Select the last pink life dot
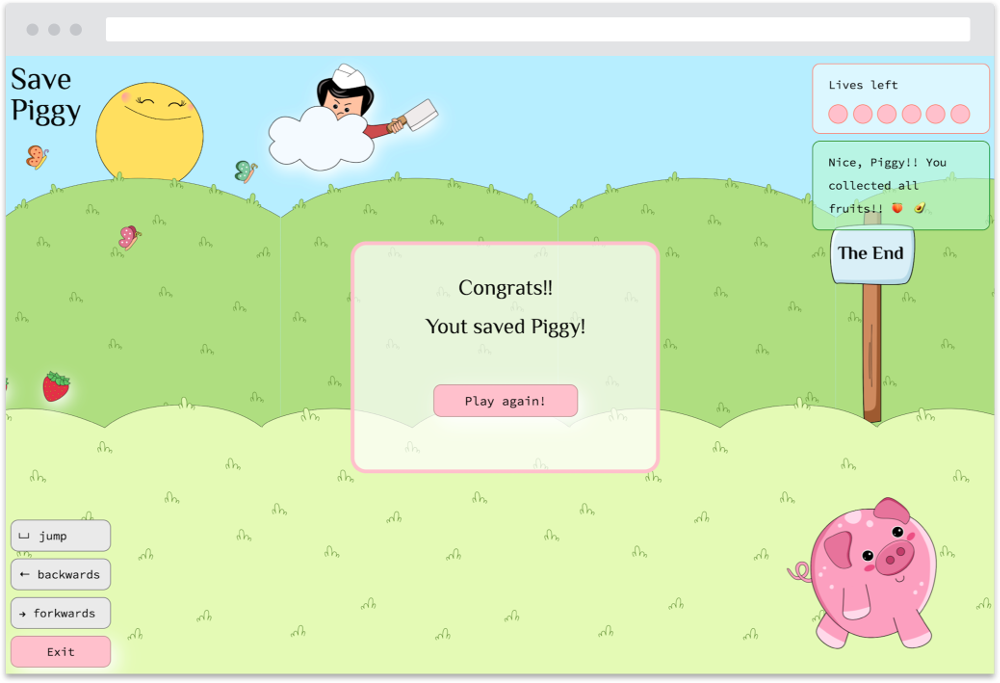The height and width of the screenshot is (683, 1000). 960,114
